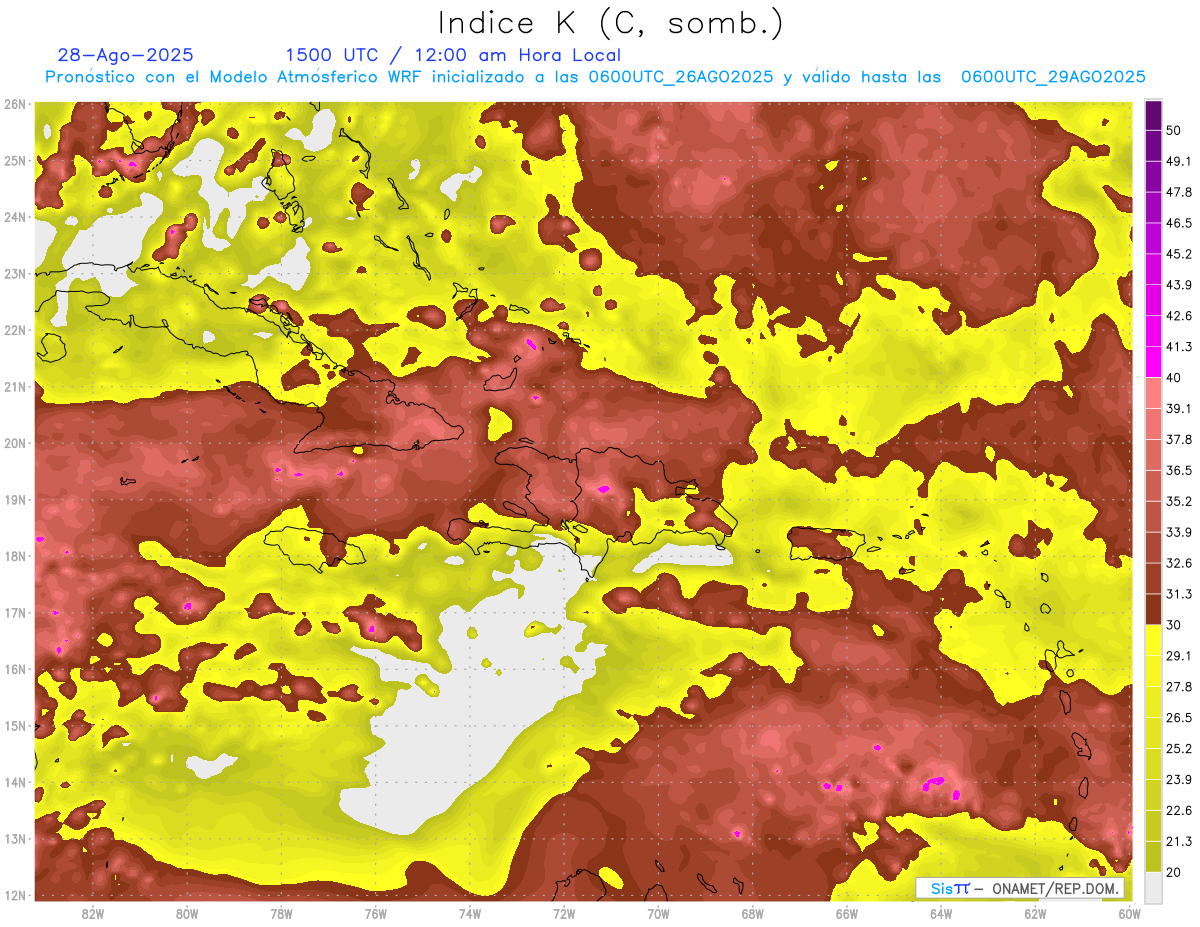Click the 13N latitude label
1200x927 pixels.
tap(16, 838)
